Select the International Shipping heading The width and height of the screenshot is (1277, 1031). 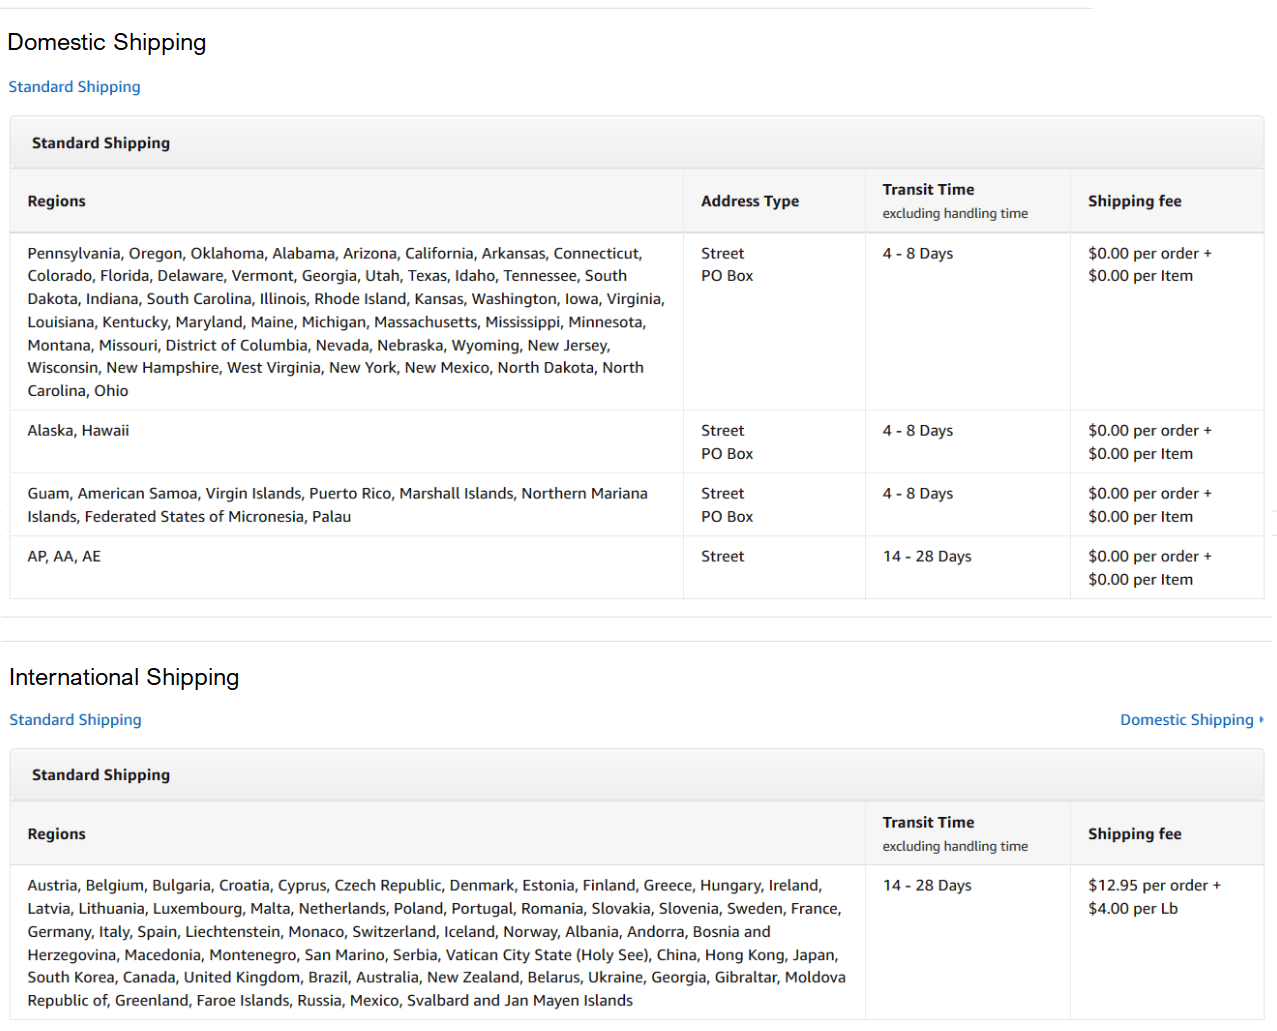(x=123, y=677)
